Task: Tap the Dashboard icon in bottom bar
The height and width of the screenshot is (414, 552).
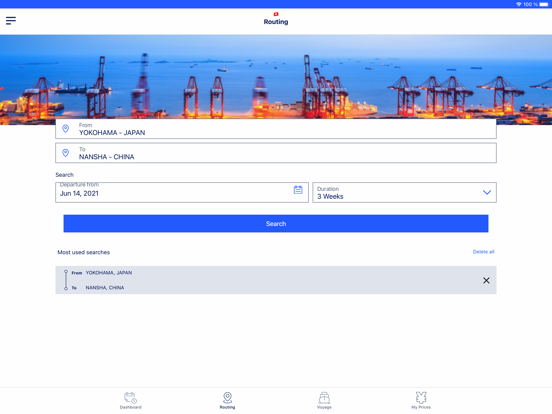Action: click(130, 398)
